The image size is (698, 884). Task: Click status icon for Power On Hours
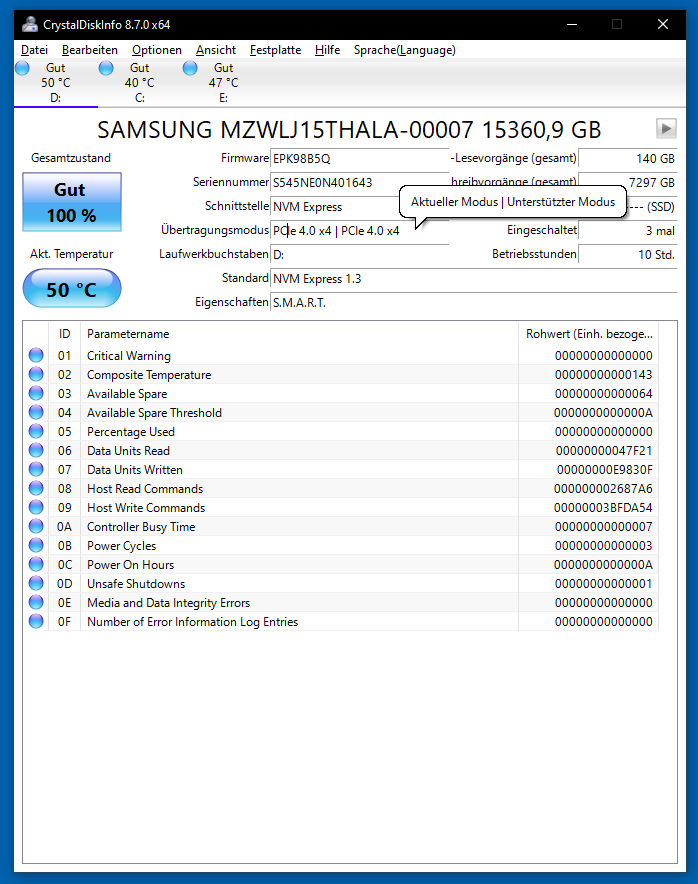(x=36, y=564)
